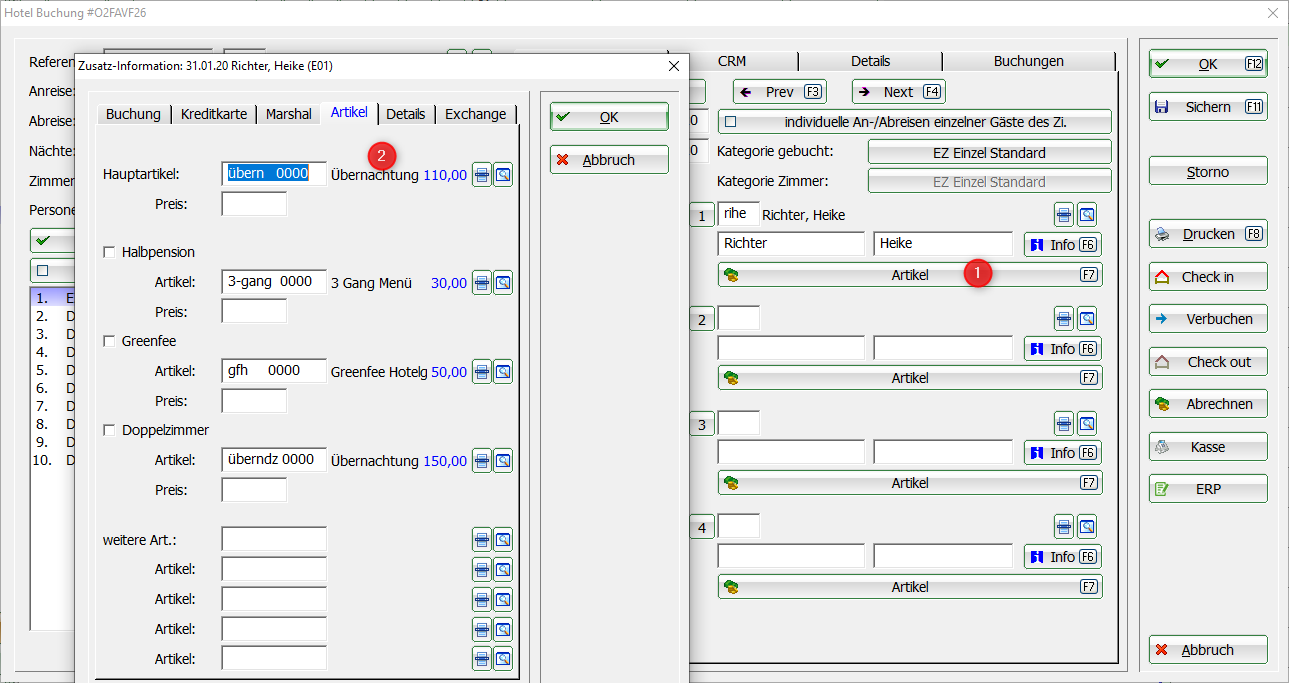The width and height of the screenshot is (1289, 683).
Task: Click the Kategorie gebucht EZ Einzel Standard button
Action: click(x=990, y=152)
